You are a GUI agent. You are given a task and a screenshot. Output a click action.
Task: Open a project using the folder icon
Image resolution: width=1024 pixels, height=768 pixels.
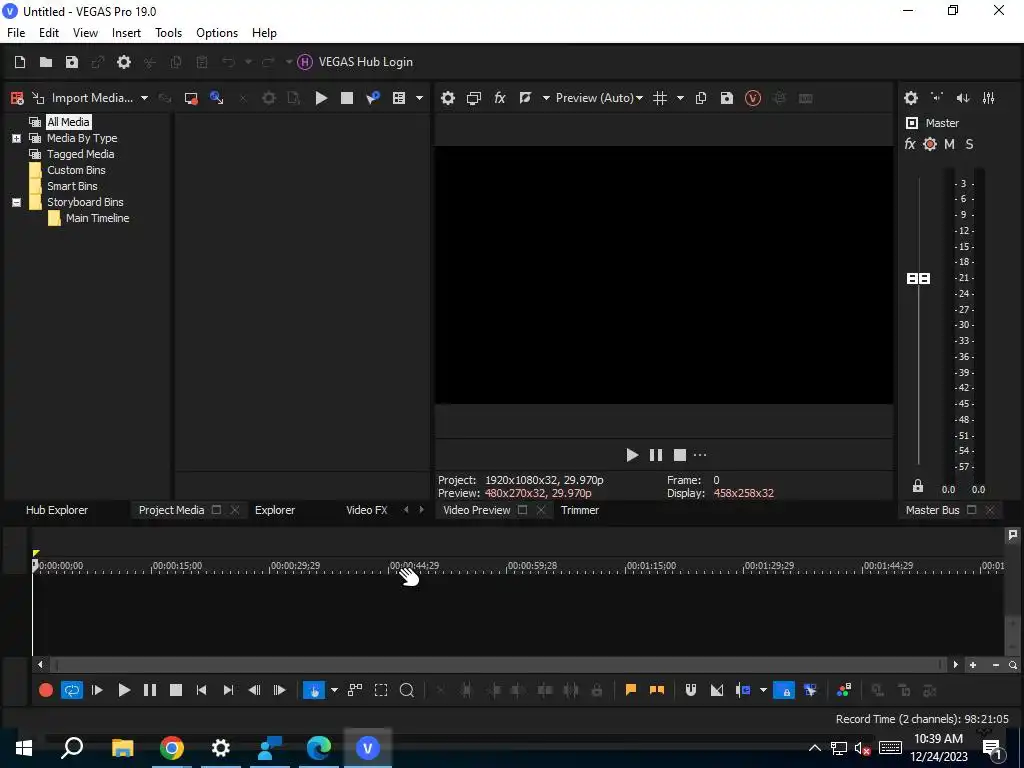tap(46, 62)
